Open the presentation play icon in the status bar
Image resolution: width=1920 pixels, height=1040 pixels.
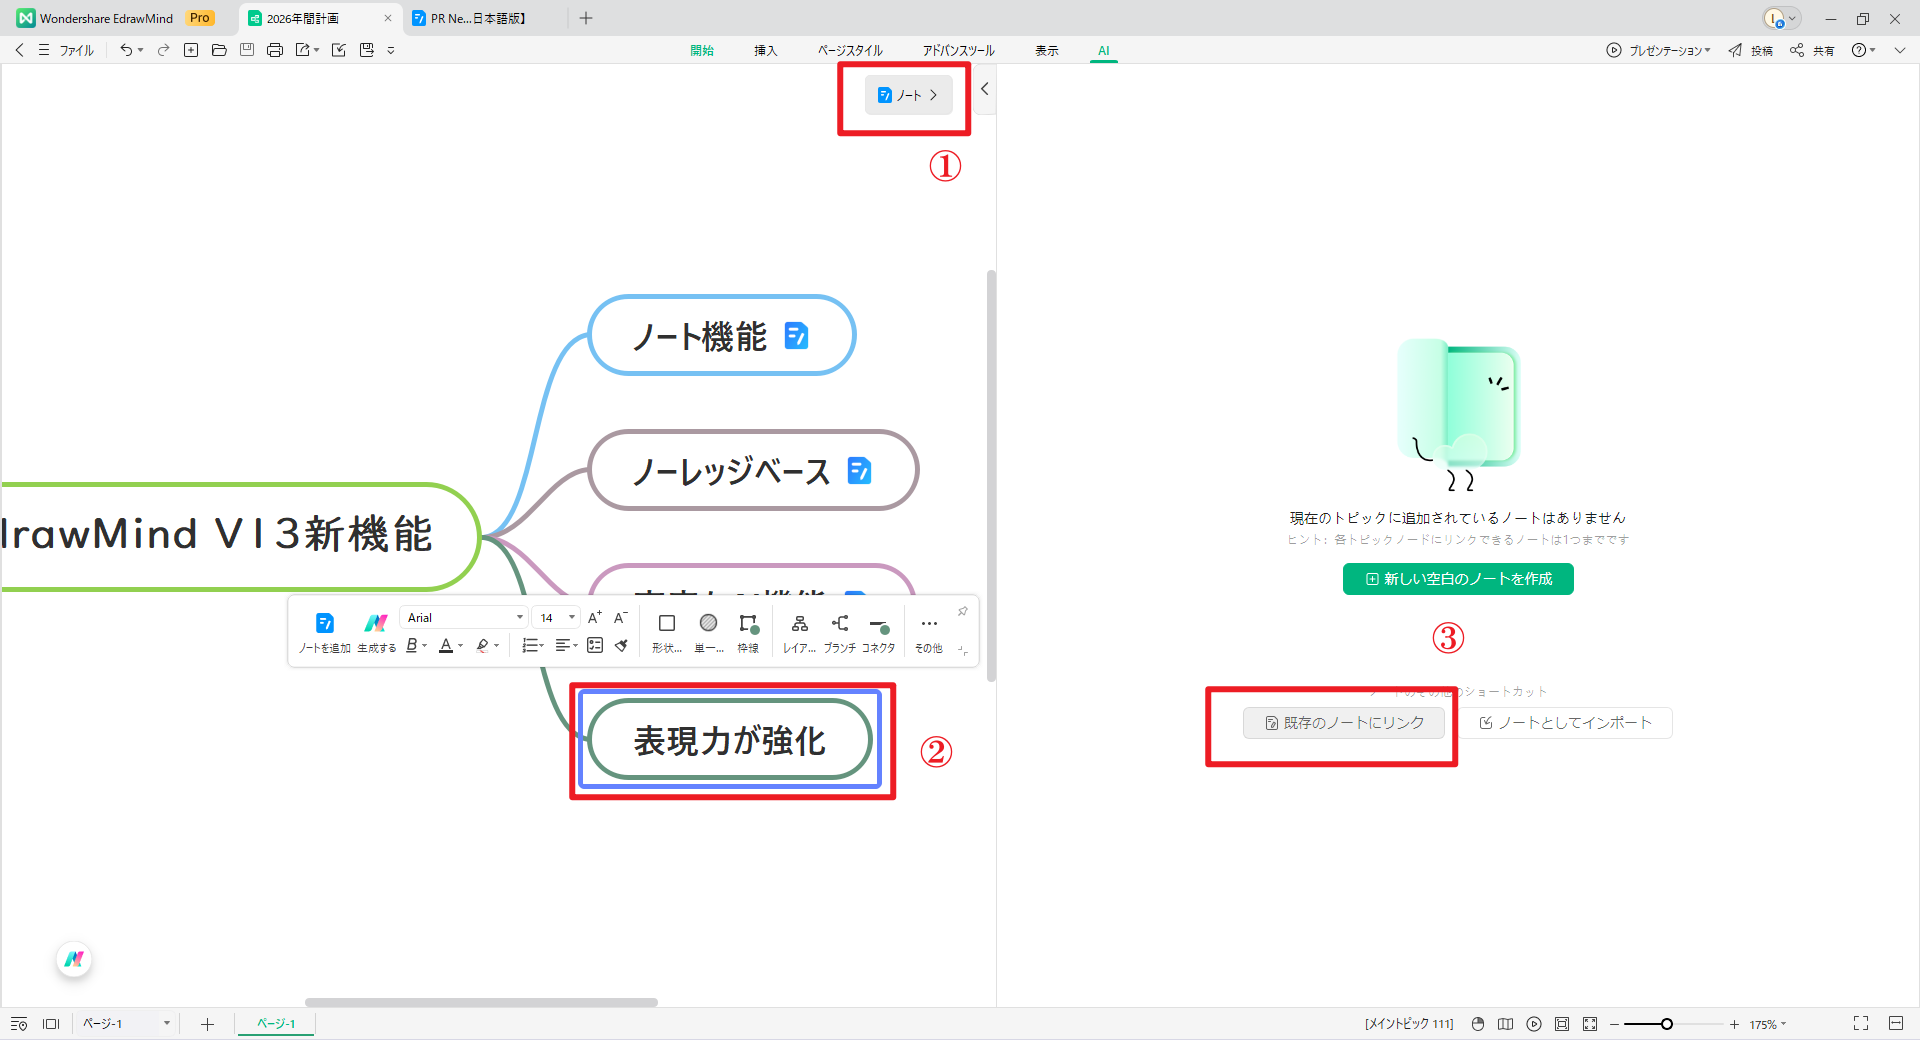1535,1023
